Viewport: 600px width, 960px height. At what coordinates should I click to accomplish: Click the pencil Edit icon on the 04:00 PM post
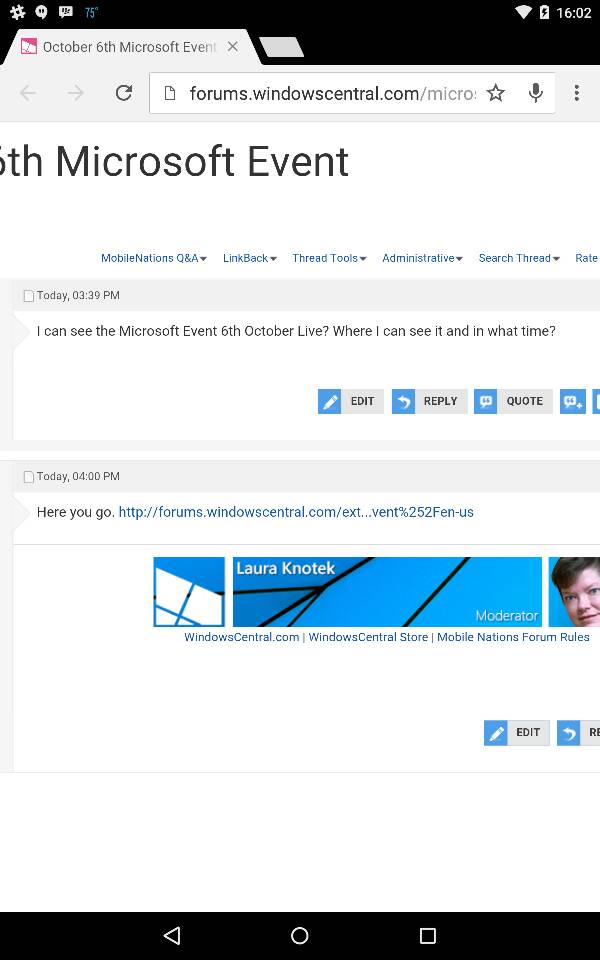click(495, 733)
